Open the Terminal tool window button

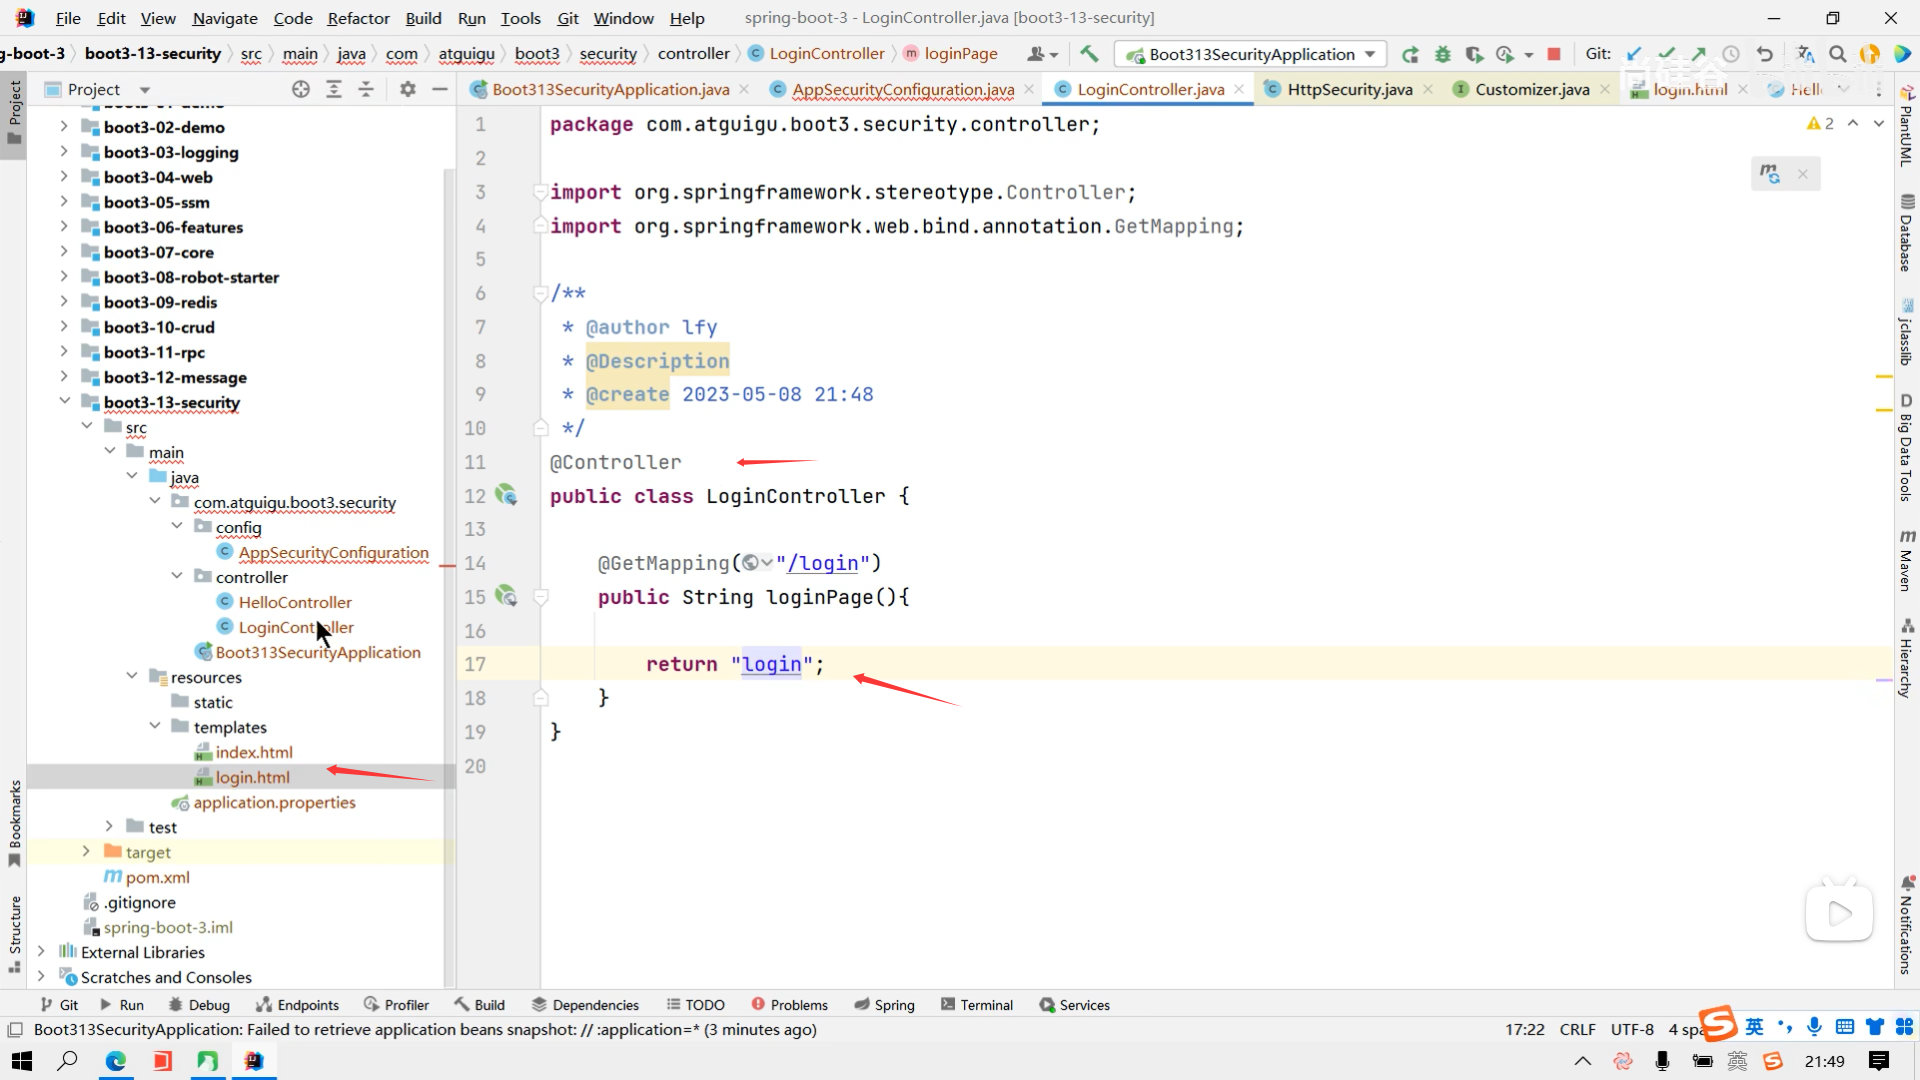pyautogui.click(x=976, y=1005)
